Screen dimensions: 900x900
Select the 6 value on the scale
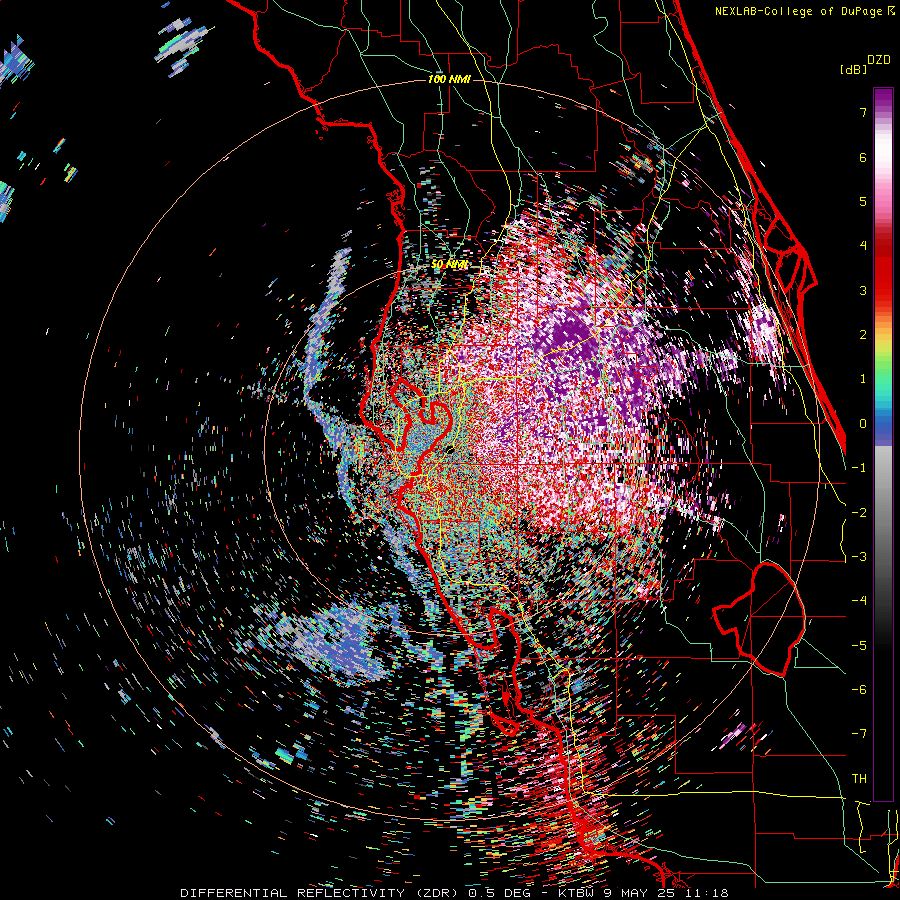(x=863, y=157)
